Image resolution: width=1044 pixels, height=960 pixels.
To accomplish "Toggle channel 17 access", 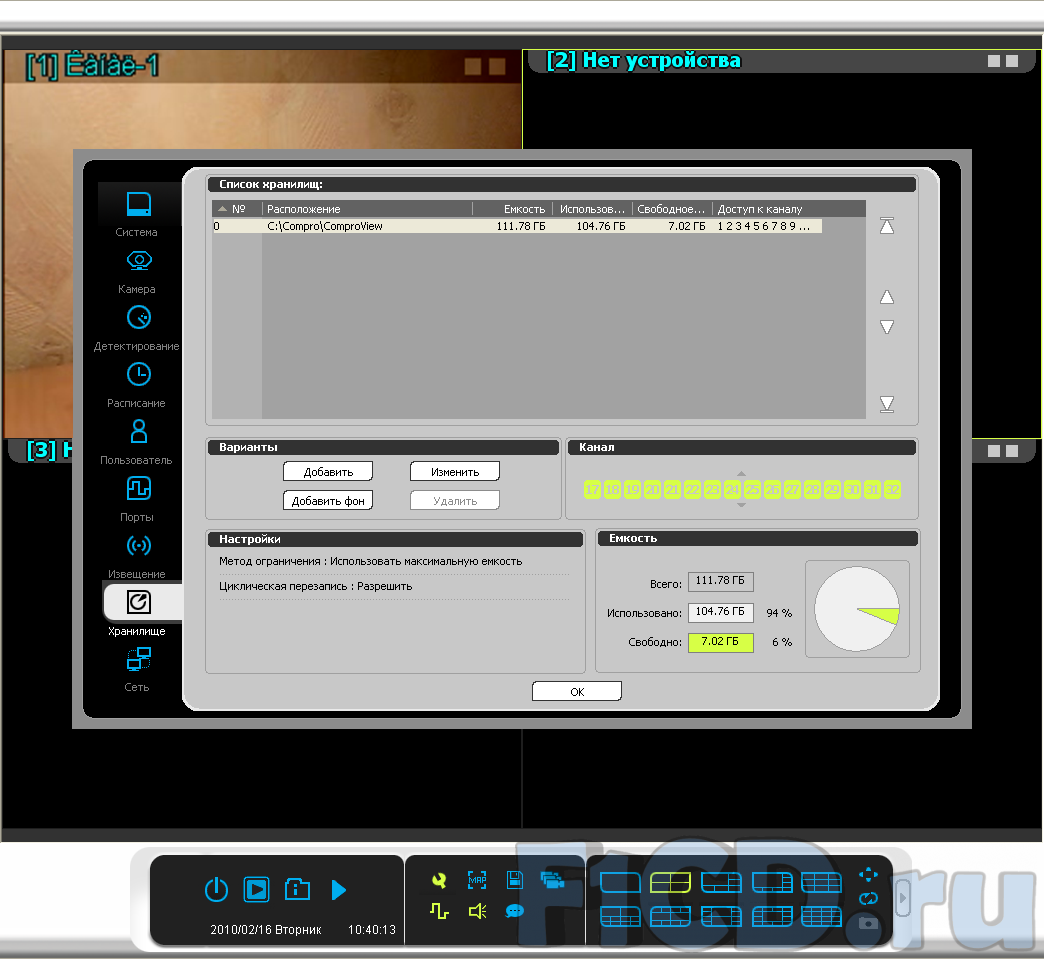I will 592,490.
